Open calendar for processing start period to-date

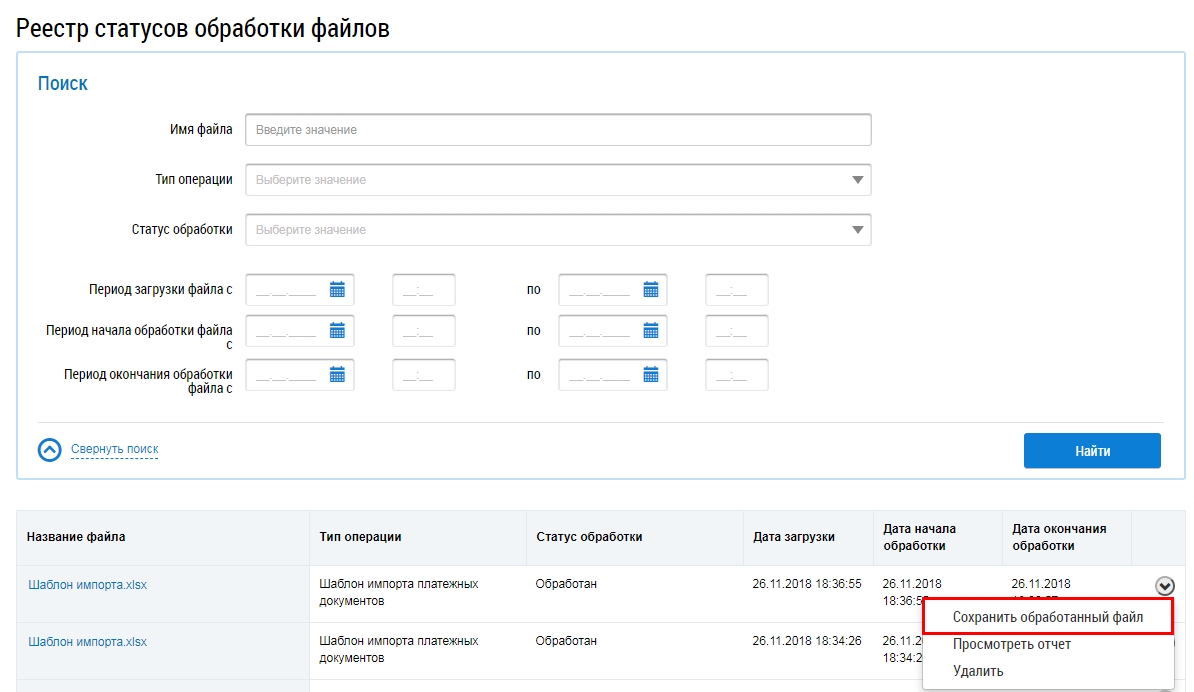tap(650, 331)
